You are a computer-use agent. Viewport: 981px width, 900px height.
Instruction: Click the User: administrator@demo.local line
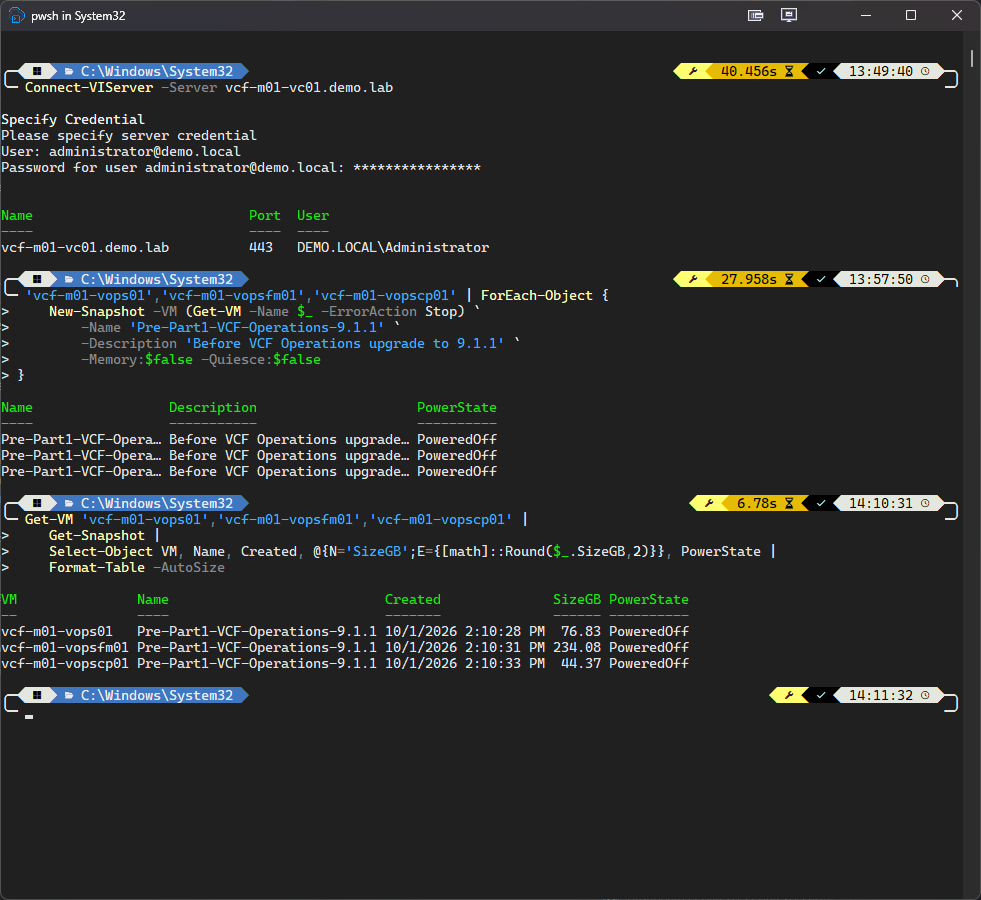(121, 151)
